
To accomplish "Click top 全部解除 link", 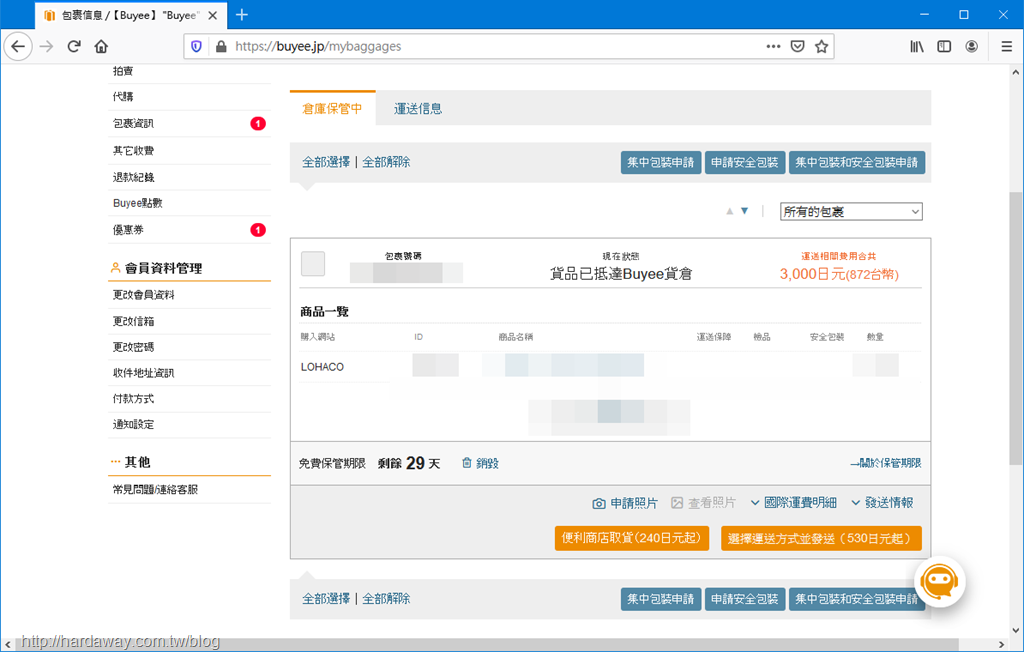I will click(x=387, y=162).
